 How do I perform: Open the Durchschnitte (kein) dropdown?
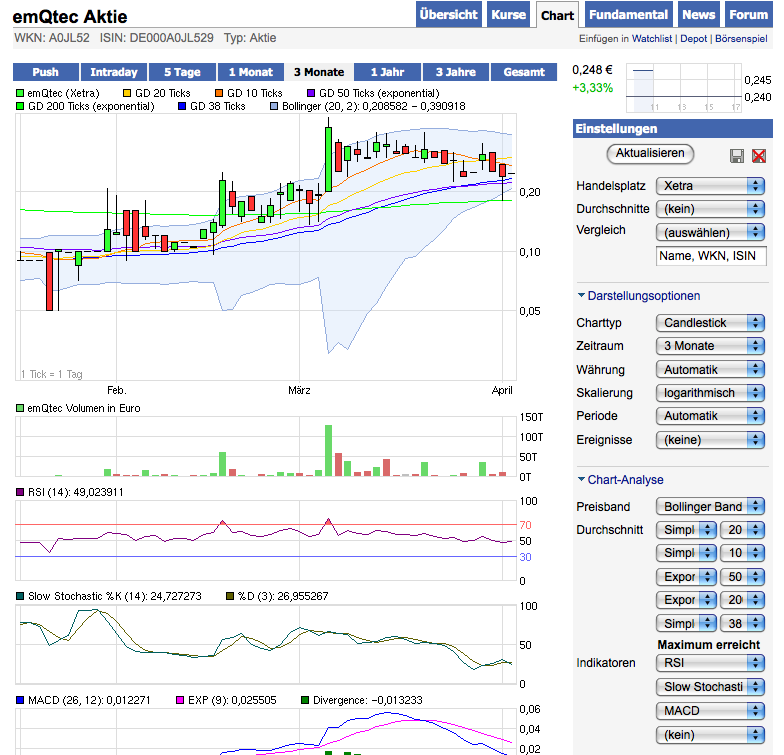(x=710, y=208)
